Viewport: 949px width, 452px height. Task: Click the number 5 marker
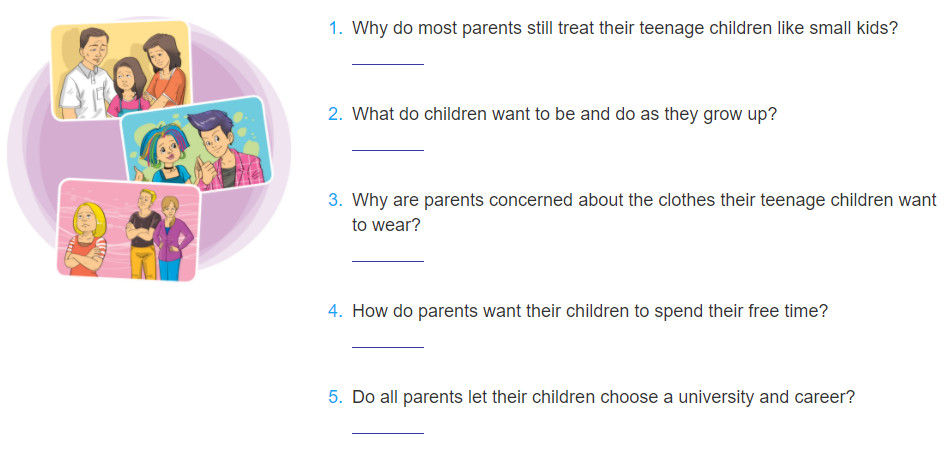(x=335, y=397)
